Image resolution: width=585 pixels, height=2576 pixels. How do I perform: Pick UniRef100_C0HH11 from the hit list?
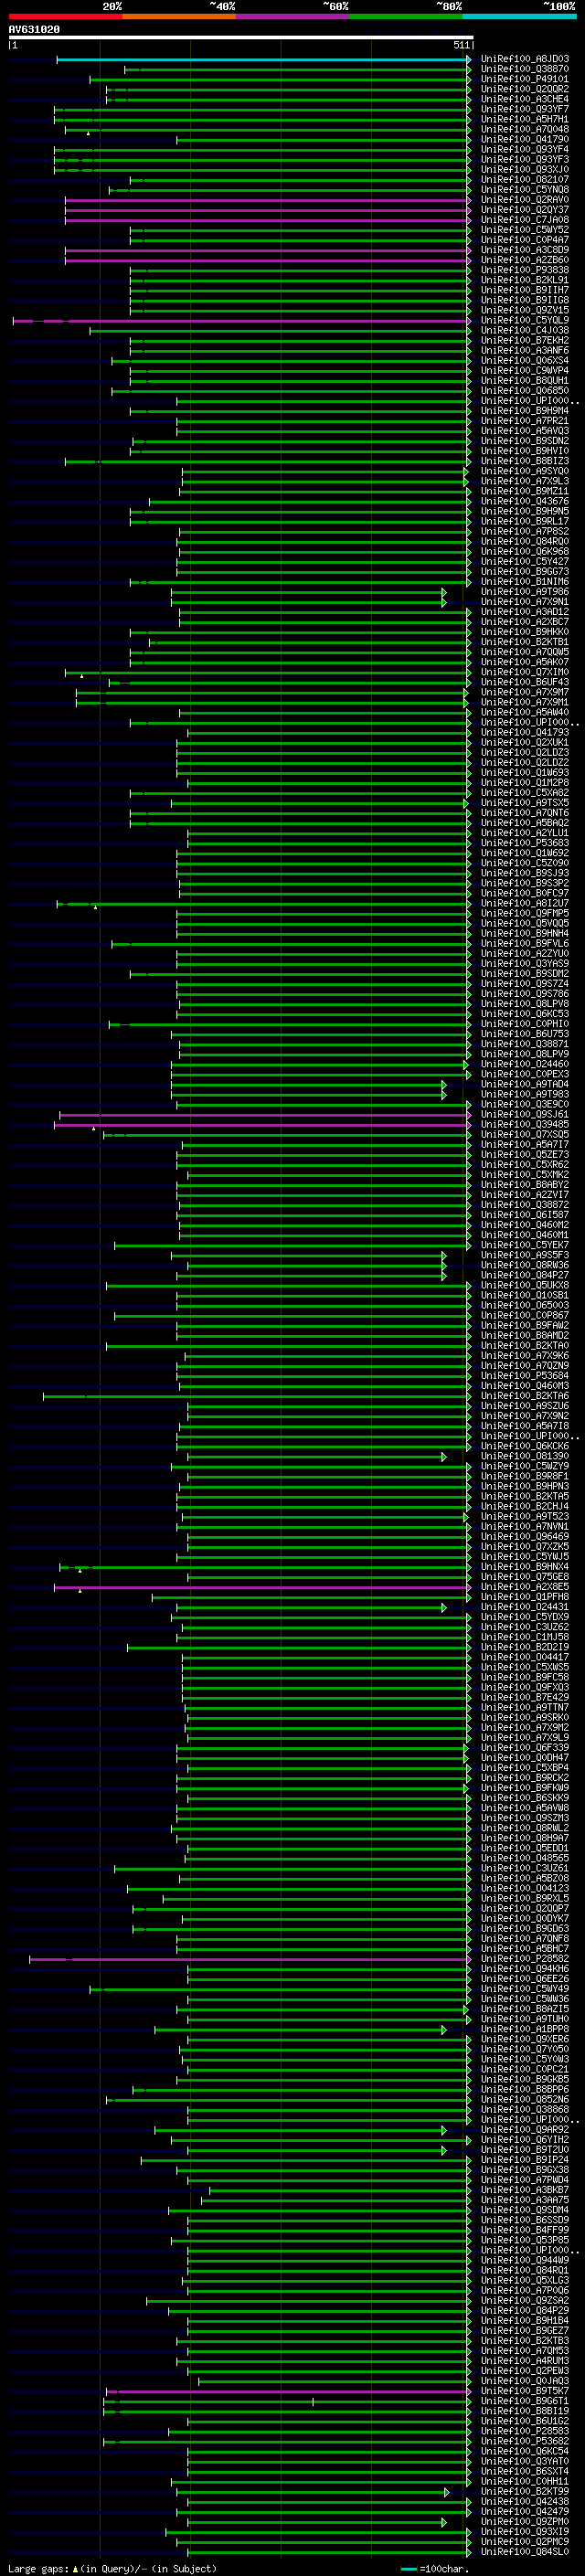[x=525, y=2481]
